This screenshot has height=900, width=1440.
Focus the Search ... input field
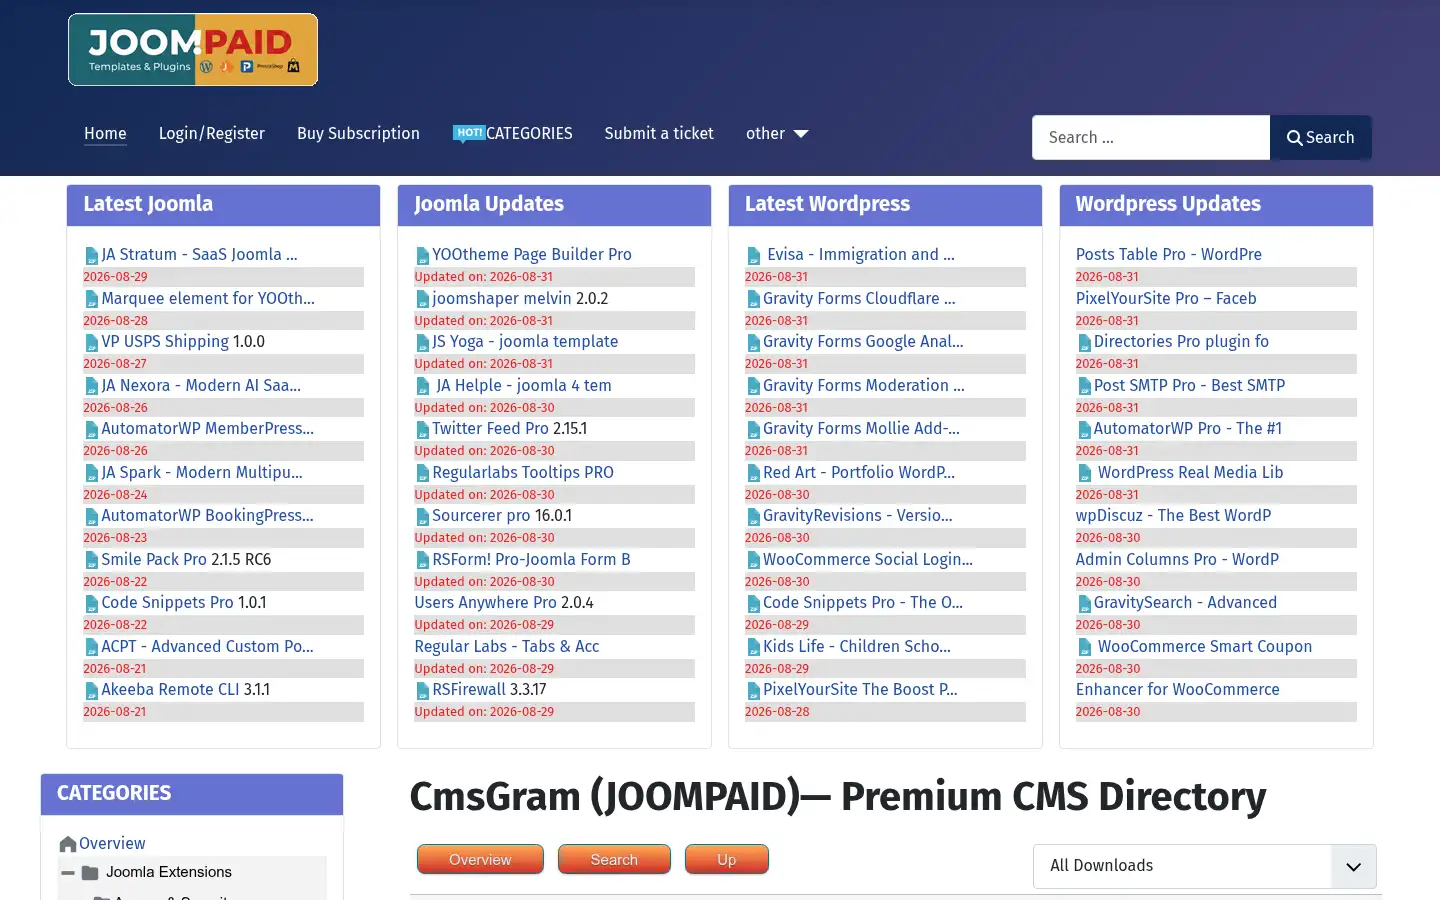click(x=1151, y=138)
